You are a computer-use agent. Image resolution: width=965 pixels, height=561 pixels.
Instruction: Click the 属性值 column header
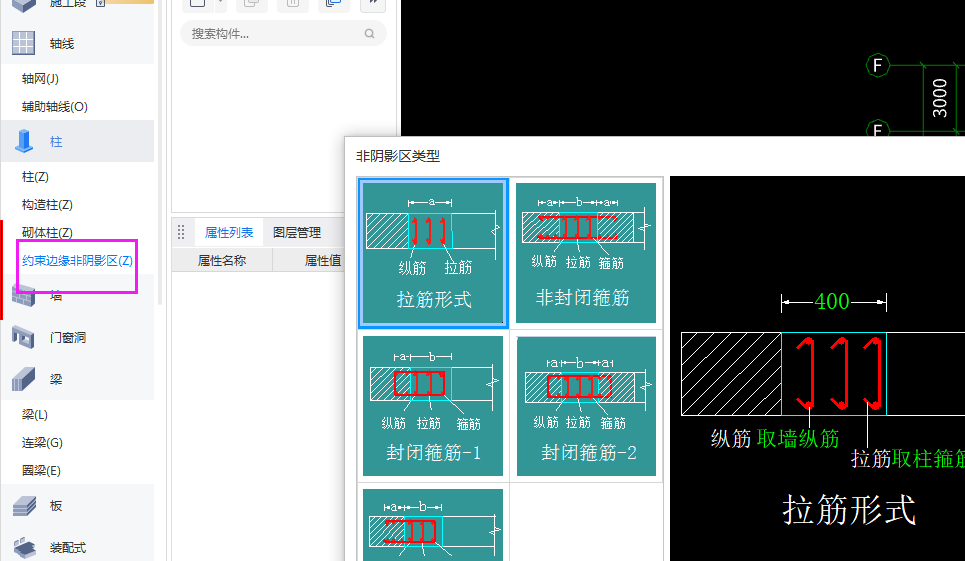pyautogui.click(x=322, y=260)
